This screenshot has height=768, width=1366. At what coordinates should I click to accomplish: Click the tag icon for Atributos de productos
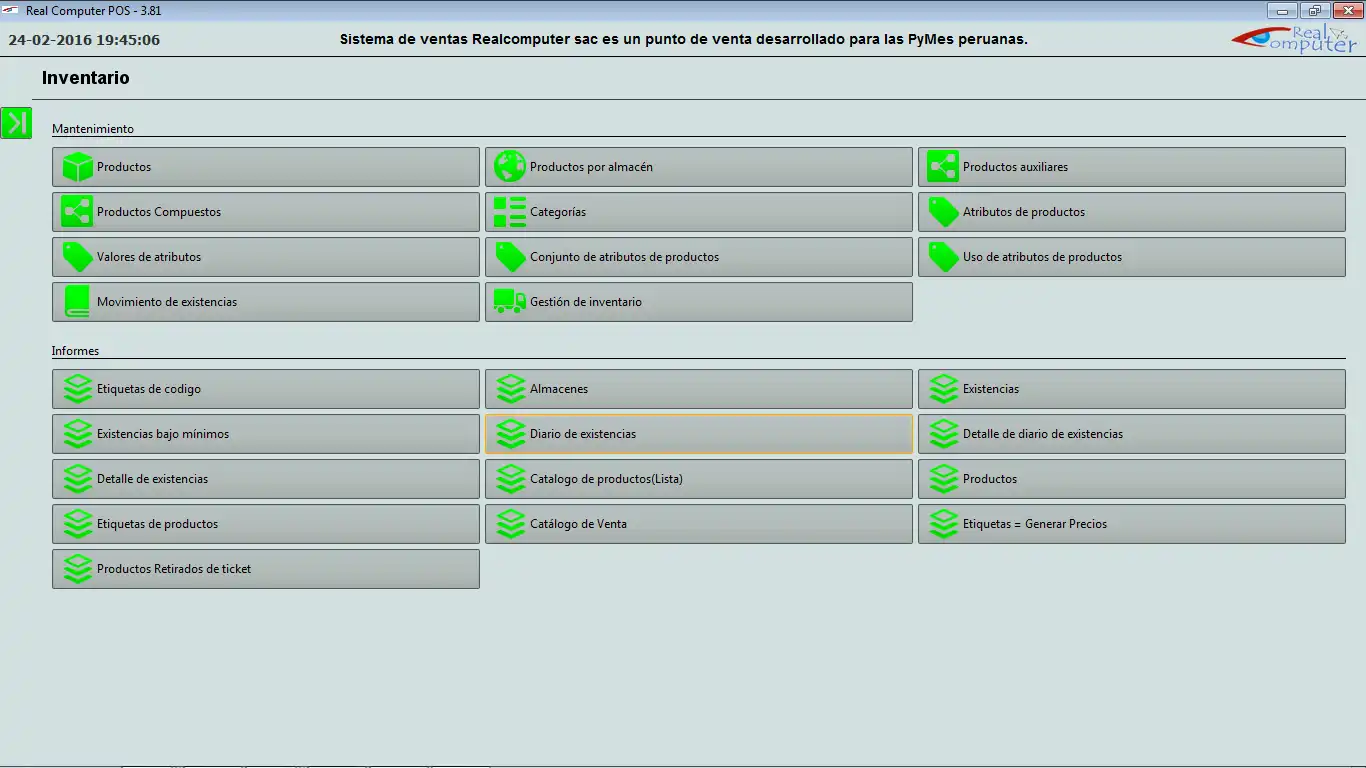click(943, 212)
